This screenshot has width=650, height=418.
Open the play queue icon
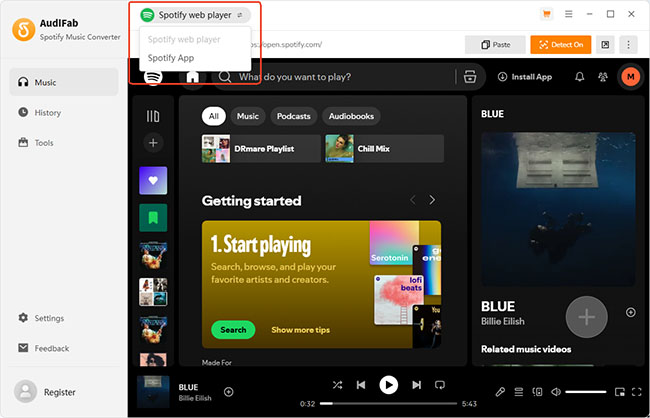click(519, 392)
